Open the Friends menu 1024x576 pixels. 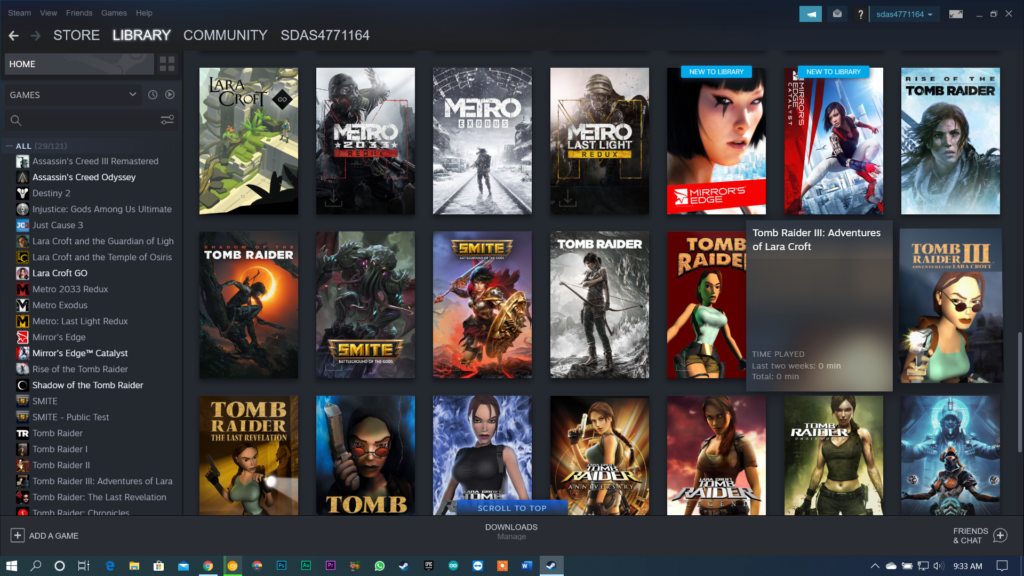(x=79, y=13)
